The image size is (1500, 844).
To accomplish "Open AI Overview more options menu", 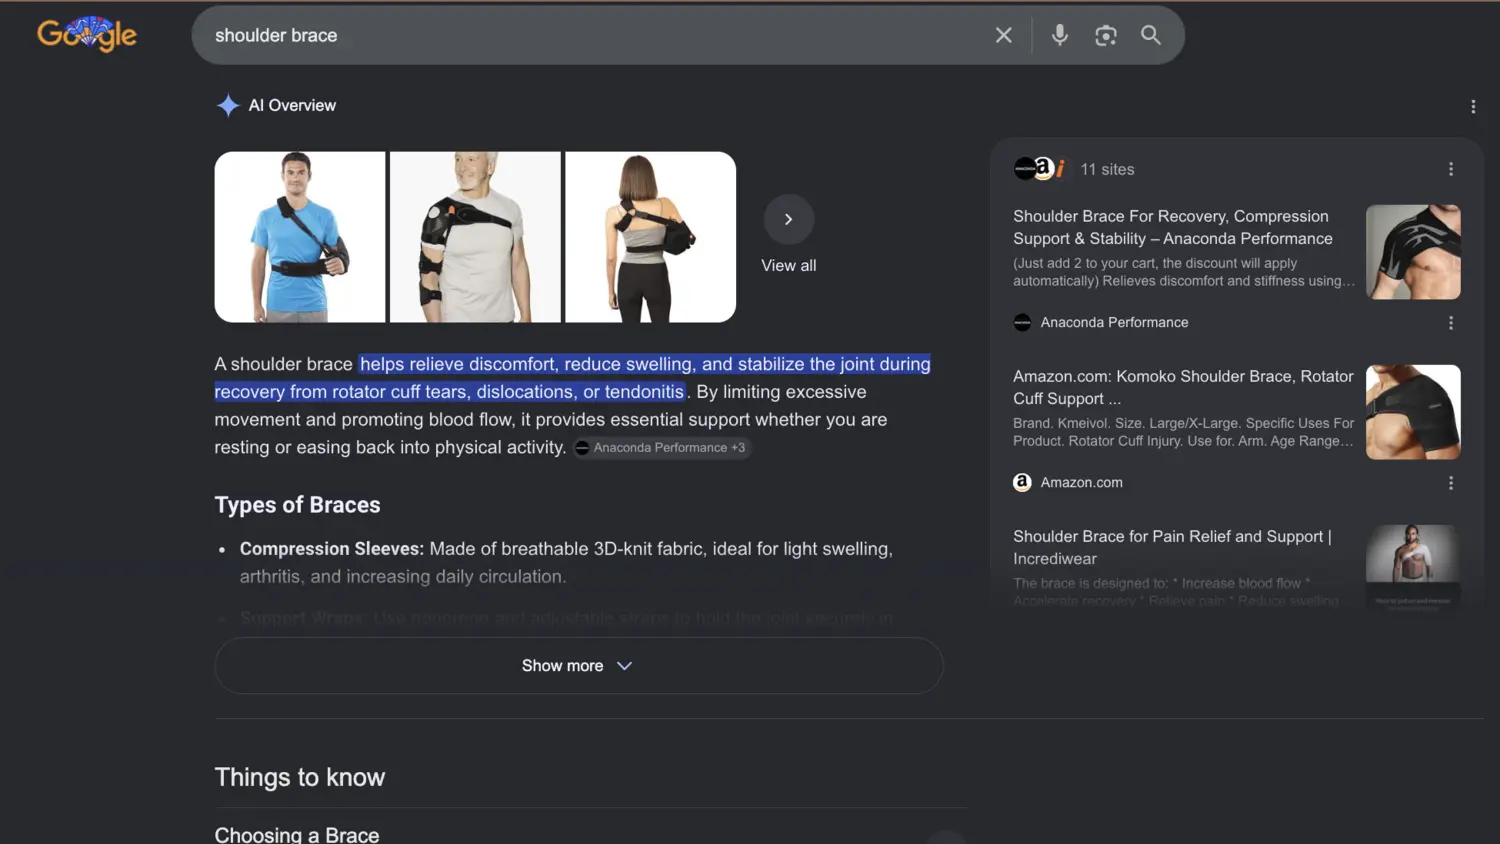I will (x=1473, y=106).
